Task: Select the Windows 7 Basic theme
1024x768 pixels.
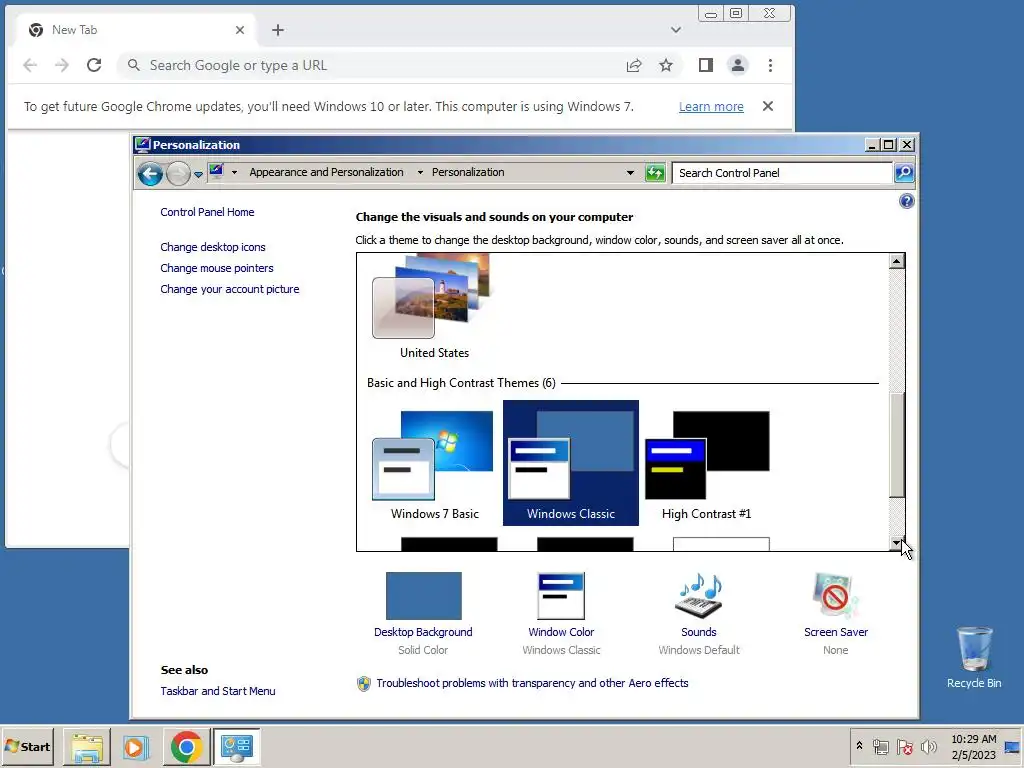Action: 434,464
